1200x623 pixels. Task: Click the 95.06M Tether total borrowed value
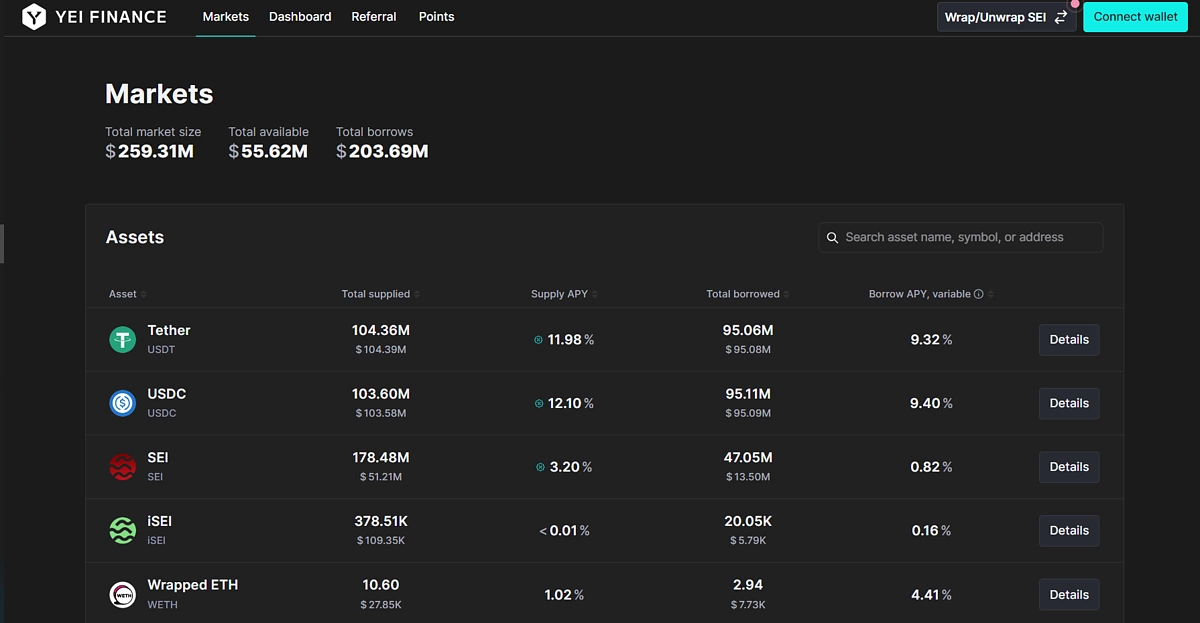coord(748,330)
